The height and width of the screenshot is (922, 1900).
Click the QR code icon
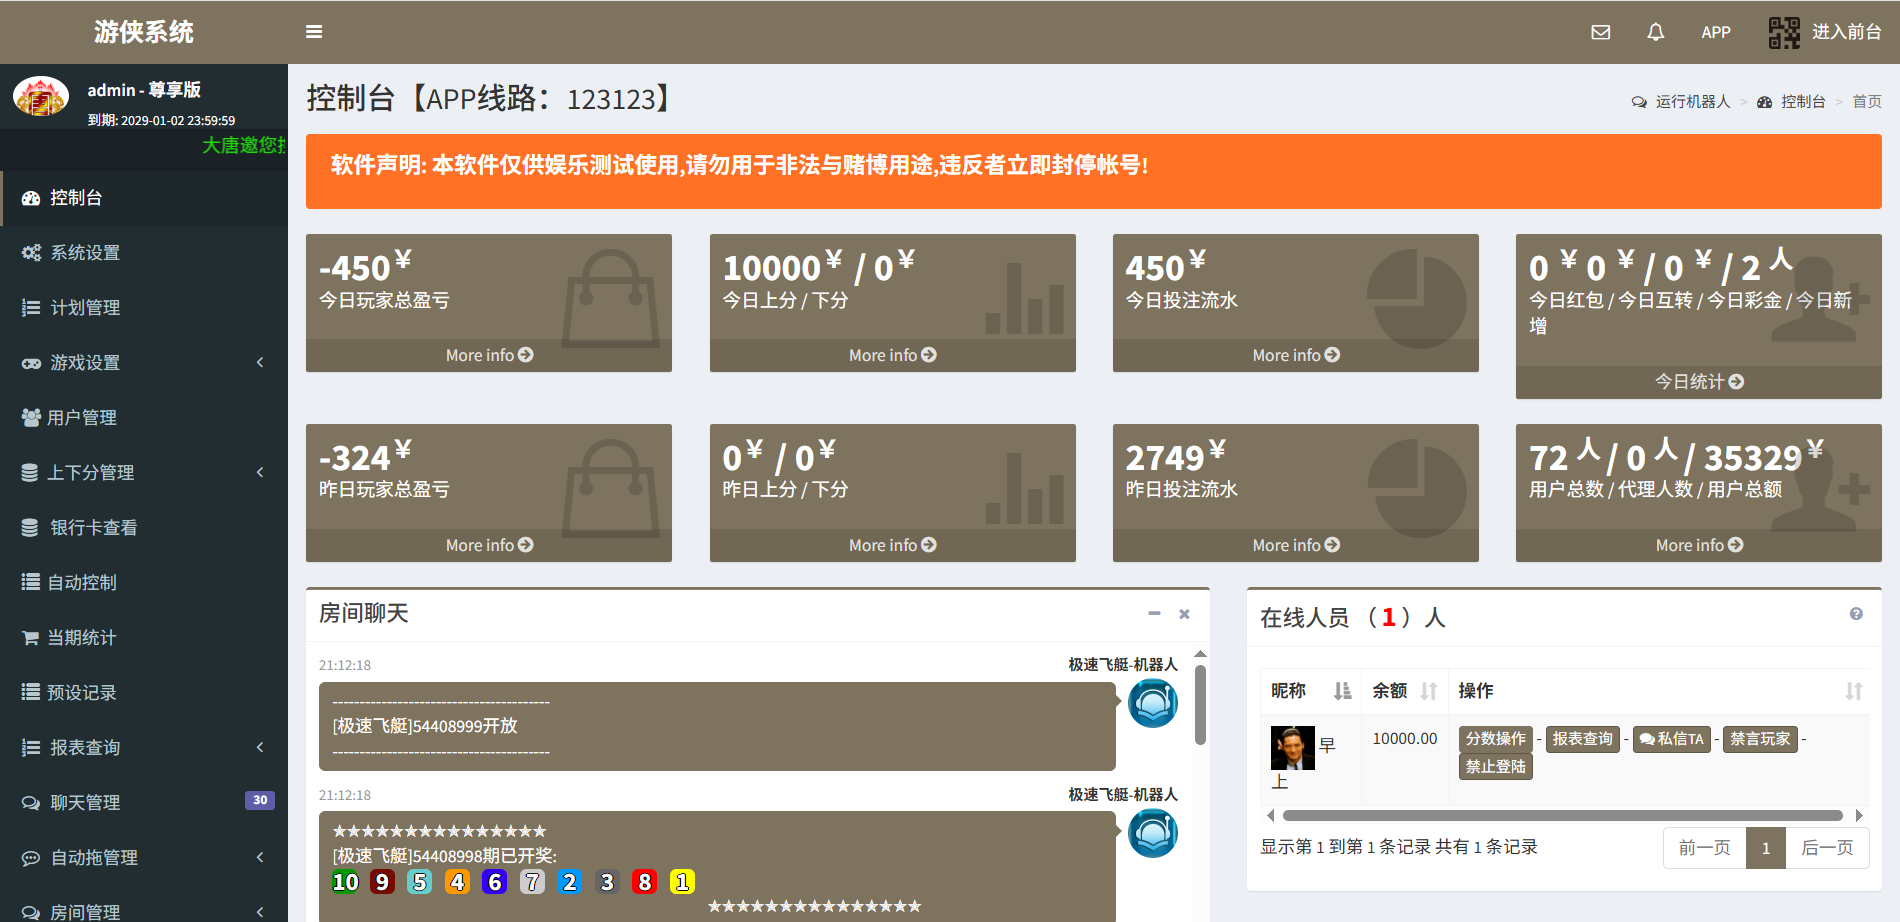click(x=1783, y=32)
